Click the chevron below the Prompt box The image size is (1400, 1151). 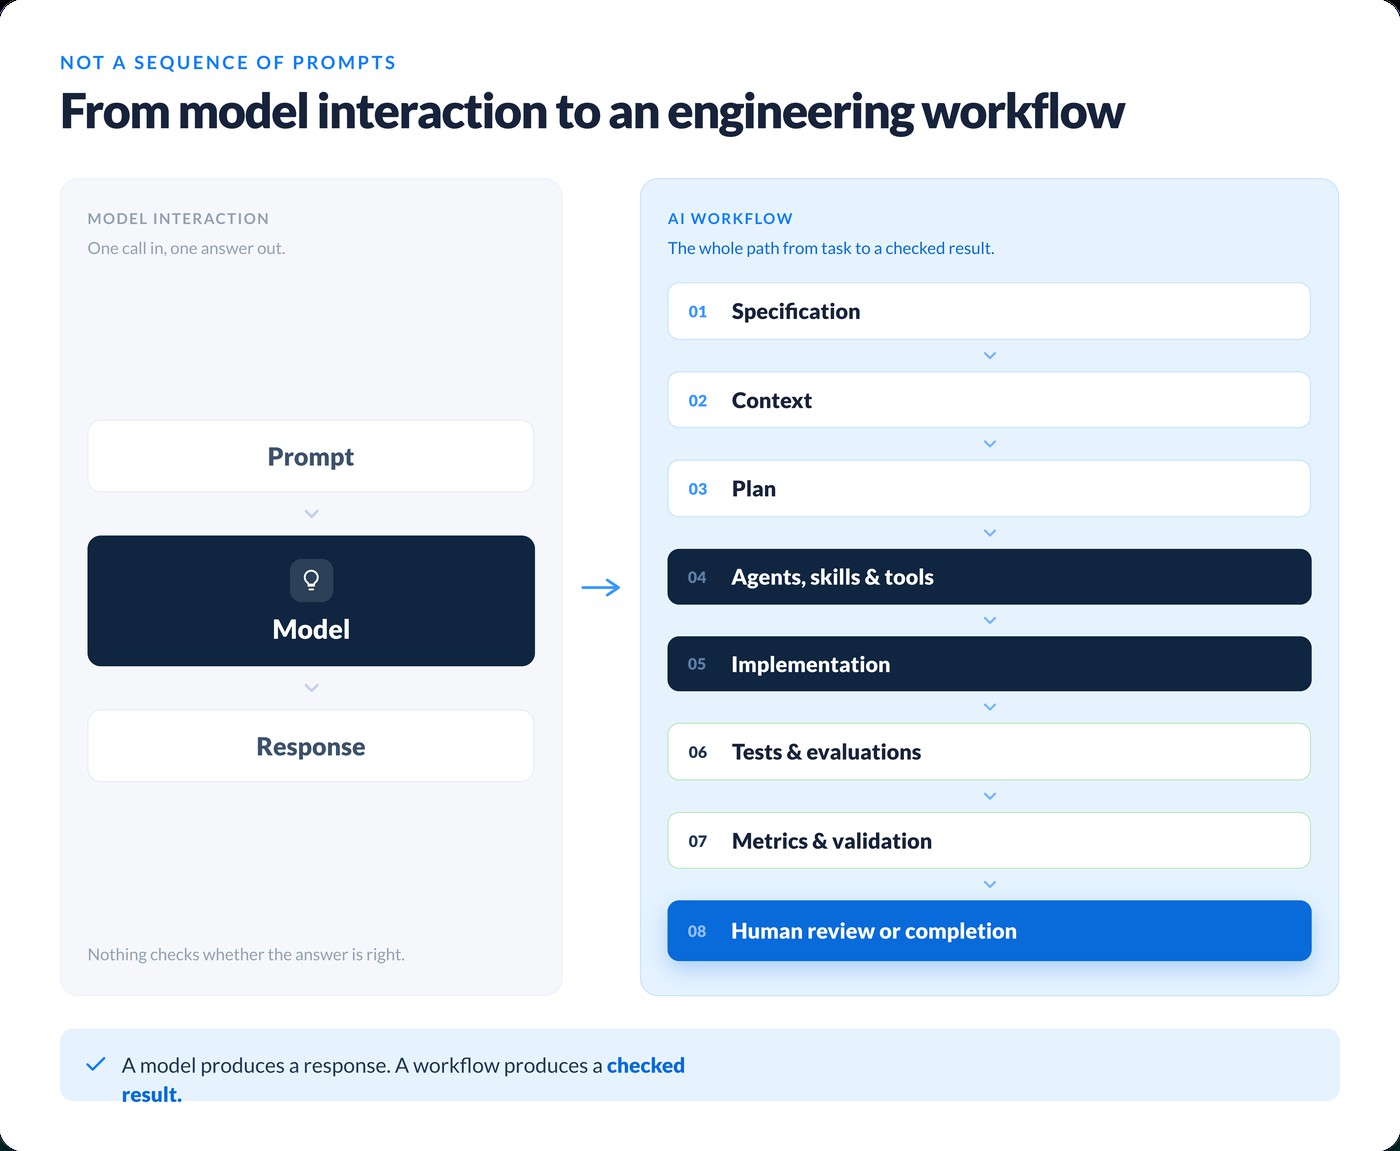click(311, 514)
